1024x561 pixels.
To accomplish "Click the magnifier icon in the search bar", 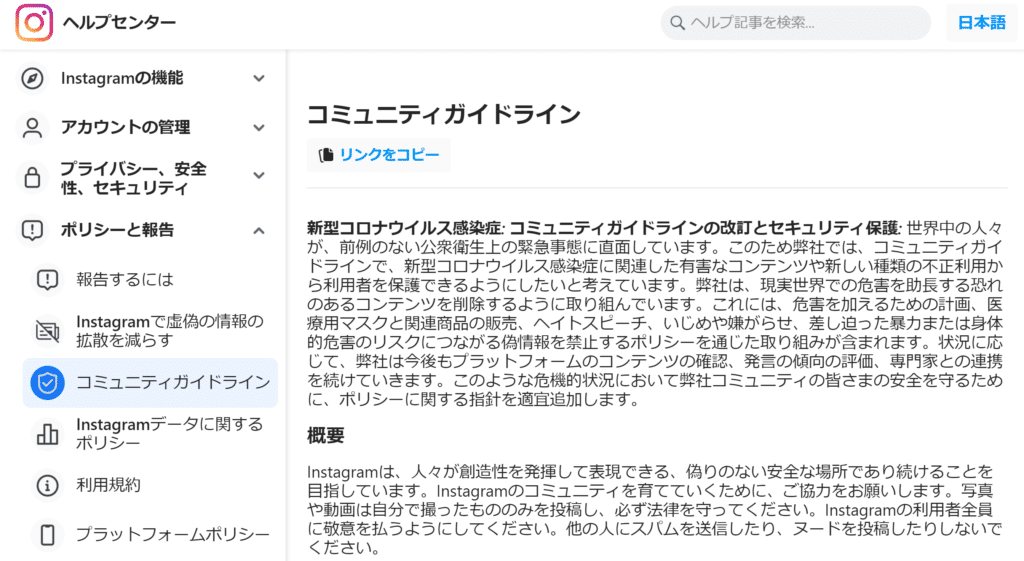I will (677, 24).
